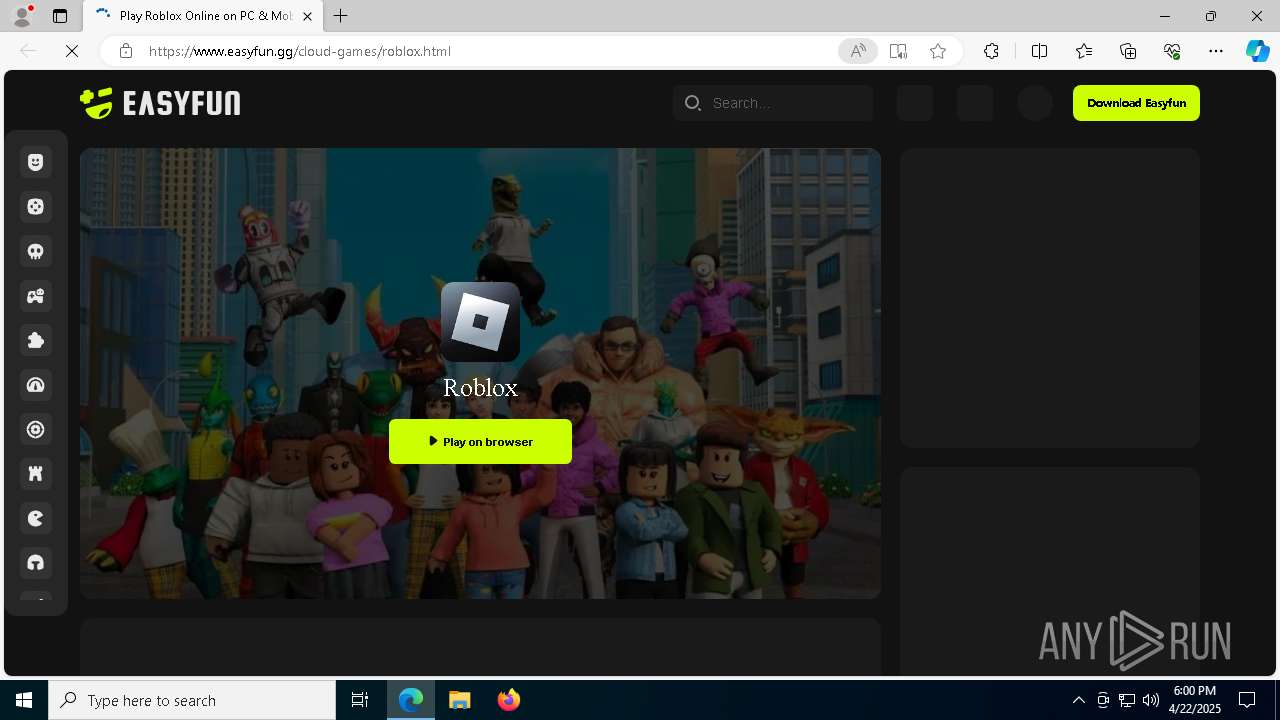
Task: Click the Roblox title text
Action: tap(480, 388)
